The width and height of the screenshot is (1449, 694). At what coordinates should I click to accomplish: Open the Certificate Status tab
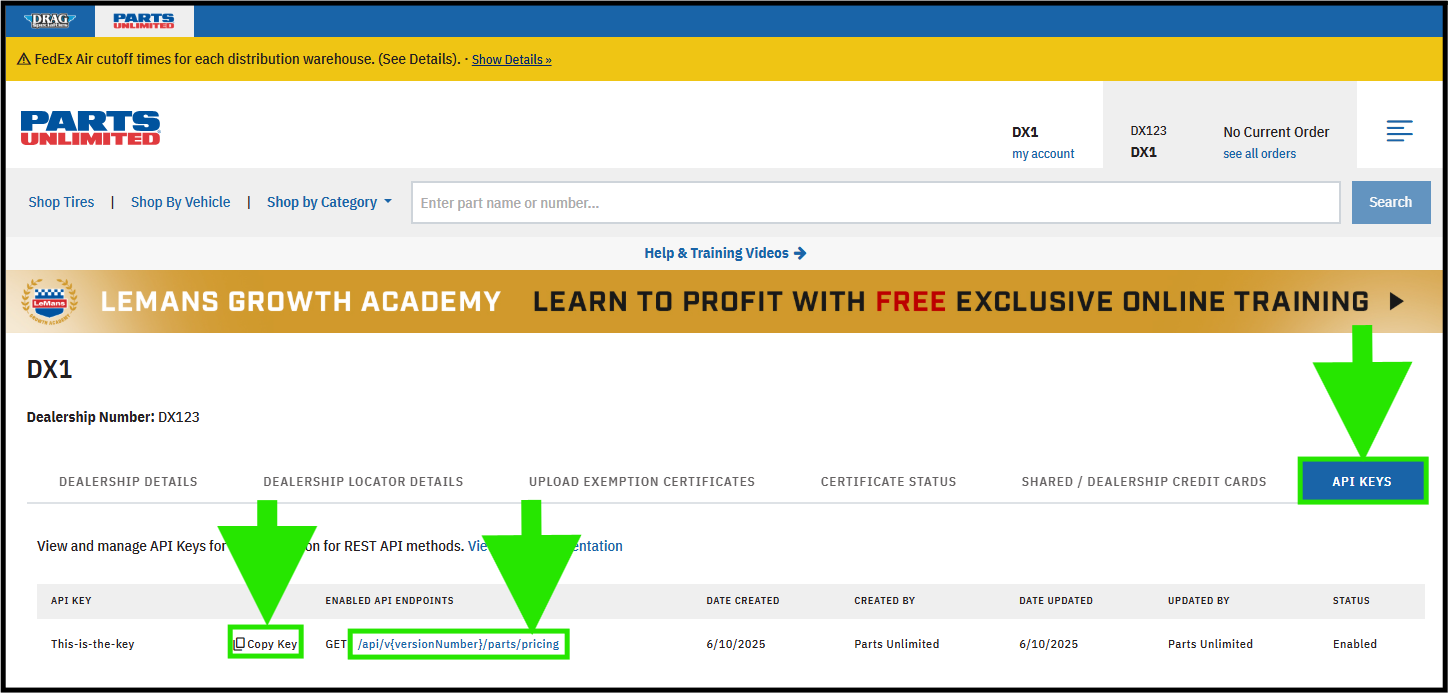pos(888,482)
